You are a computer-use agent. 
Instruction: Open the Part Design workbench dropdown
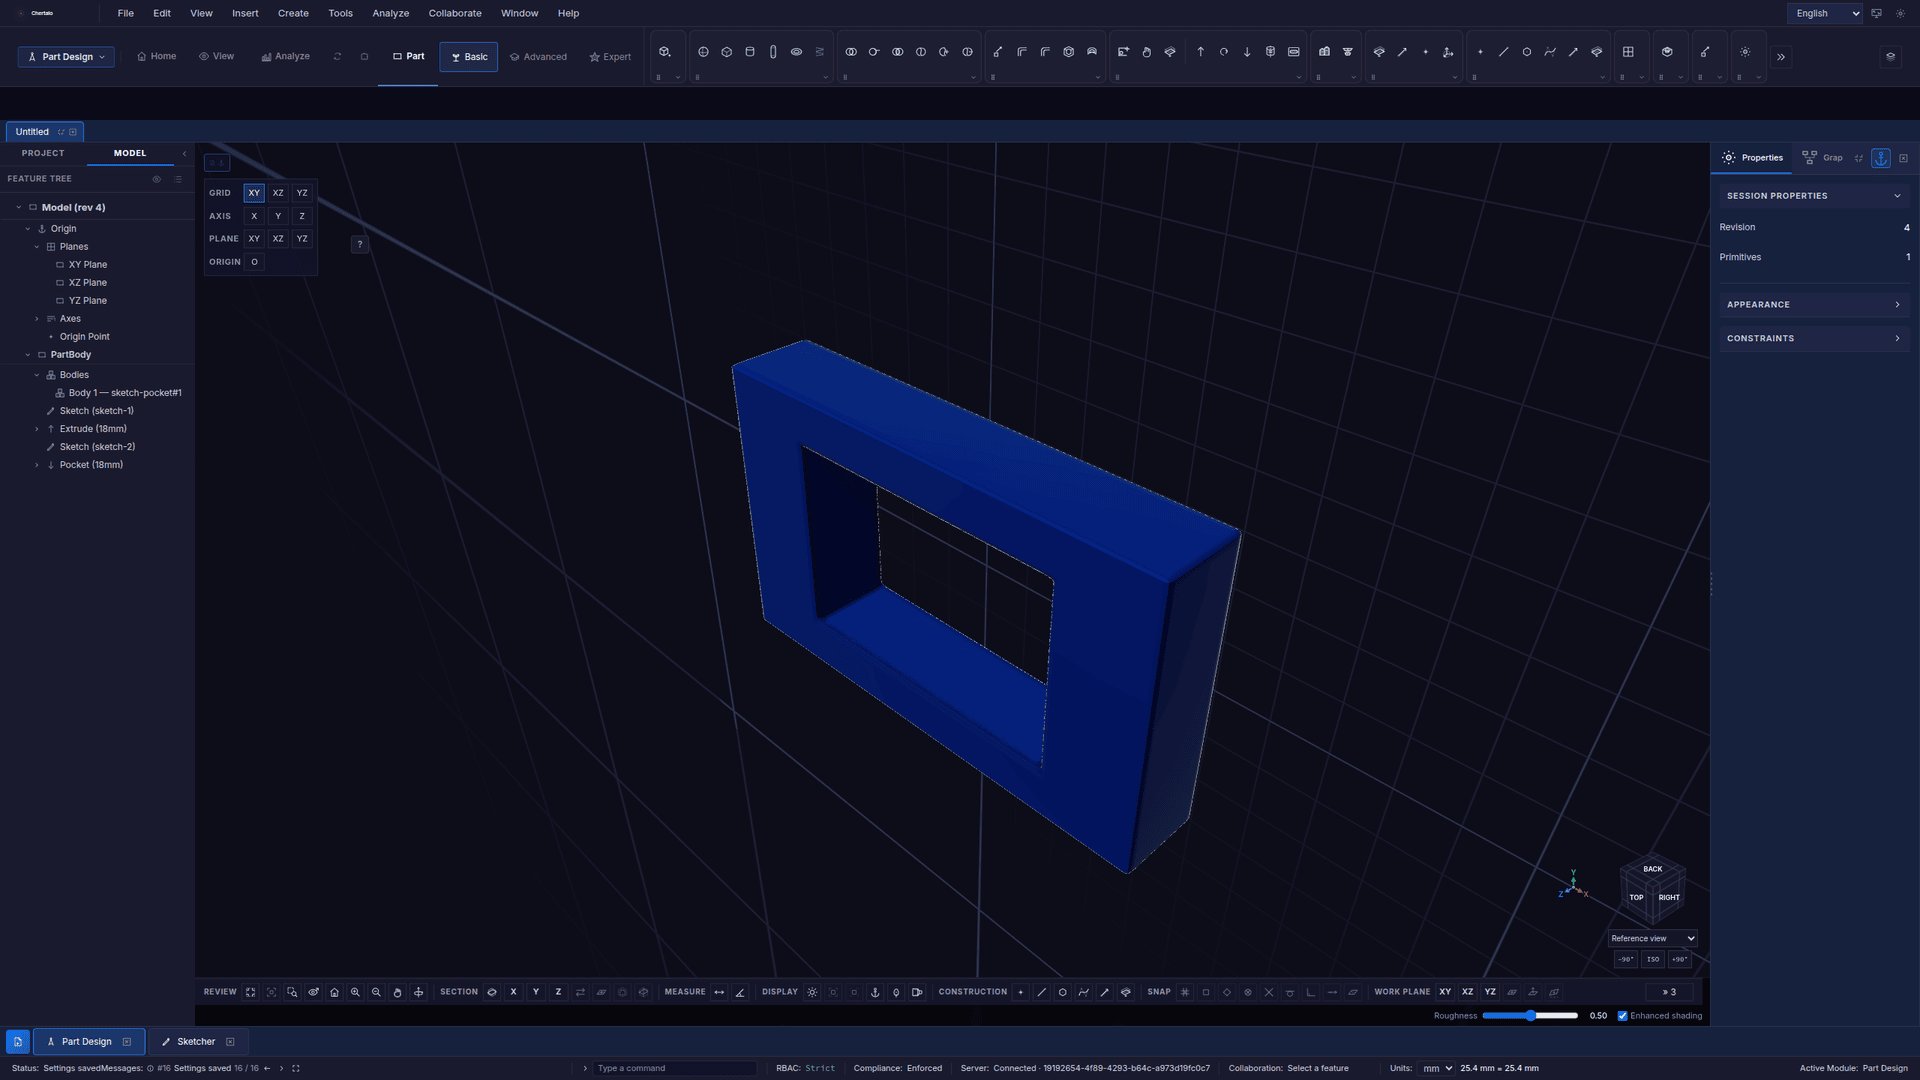66,57
